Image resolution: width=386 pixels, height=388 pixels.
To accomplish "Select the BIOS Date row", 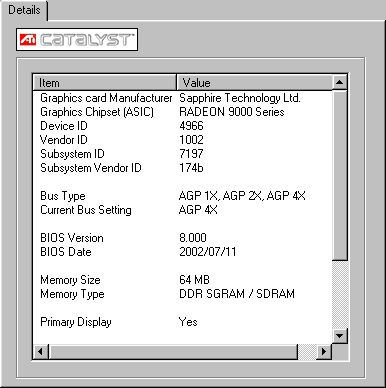I will click(x=183, y=252).
